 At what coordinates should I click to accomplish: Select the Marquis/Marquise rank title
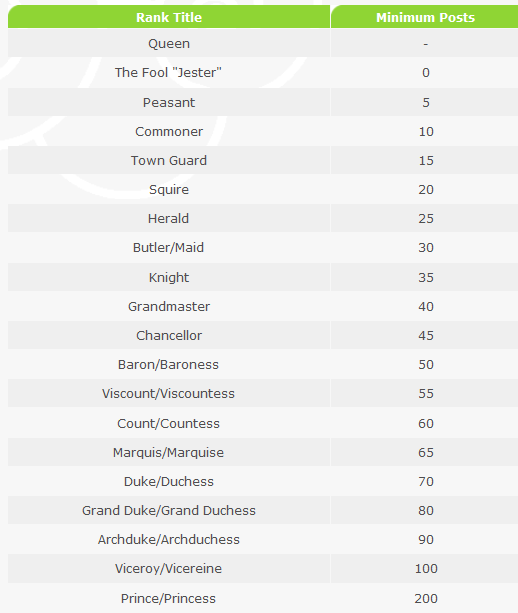click(168, 452)
